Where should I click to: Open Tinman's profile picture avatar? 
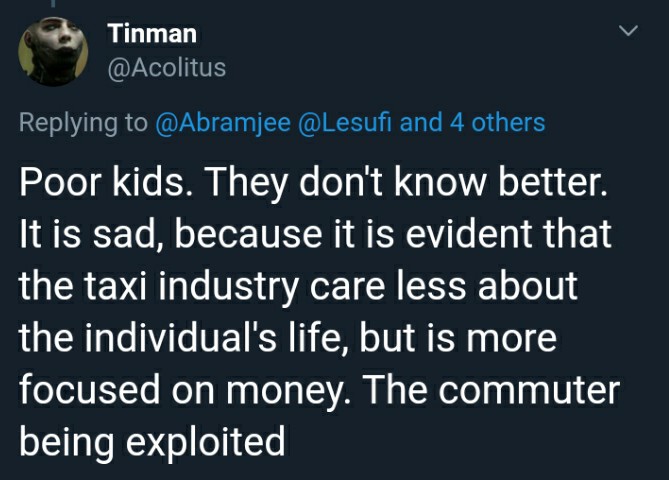(x=53, y=52)
